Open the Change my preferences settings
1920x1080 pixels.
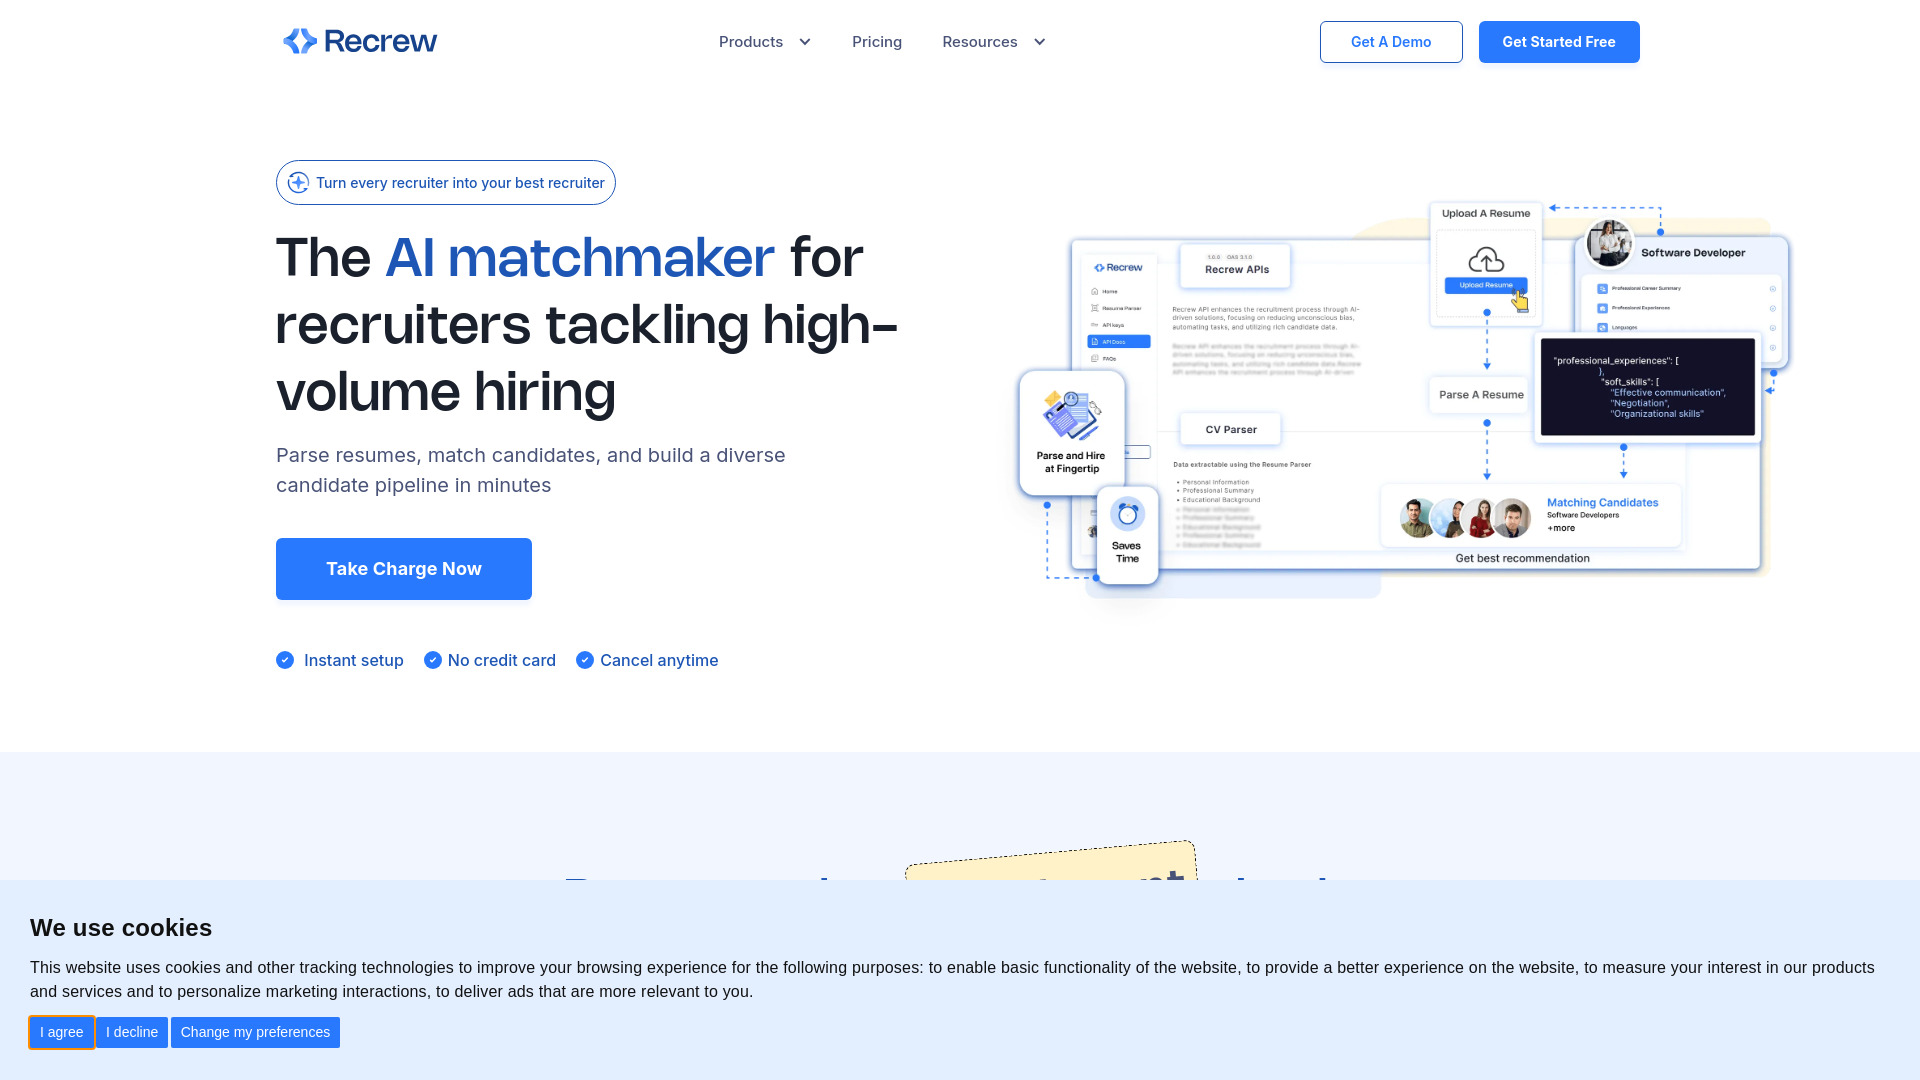pyautogui.click(x=255, y=1031)
